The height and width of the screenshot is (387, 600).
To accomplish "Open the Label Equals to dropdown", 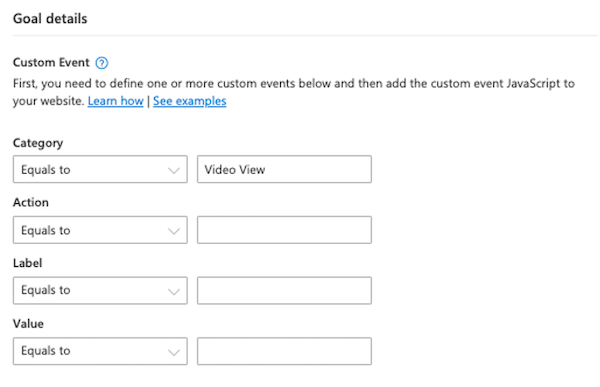I will pyautogui.click(x=100, y=291).
